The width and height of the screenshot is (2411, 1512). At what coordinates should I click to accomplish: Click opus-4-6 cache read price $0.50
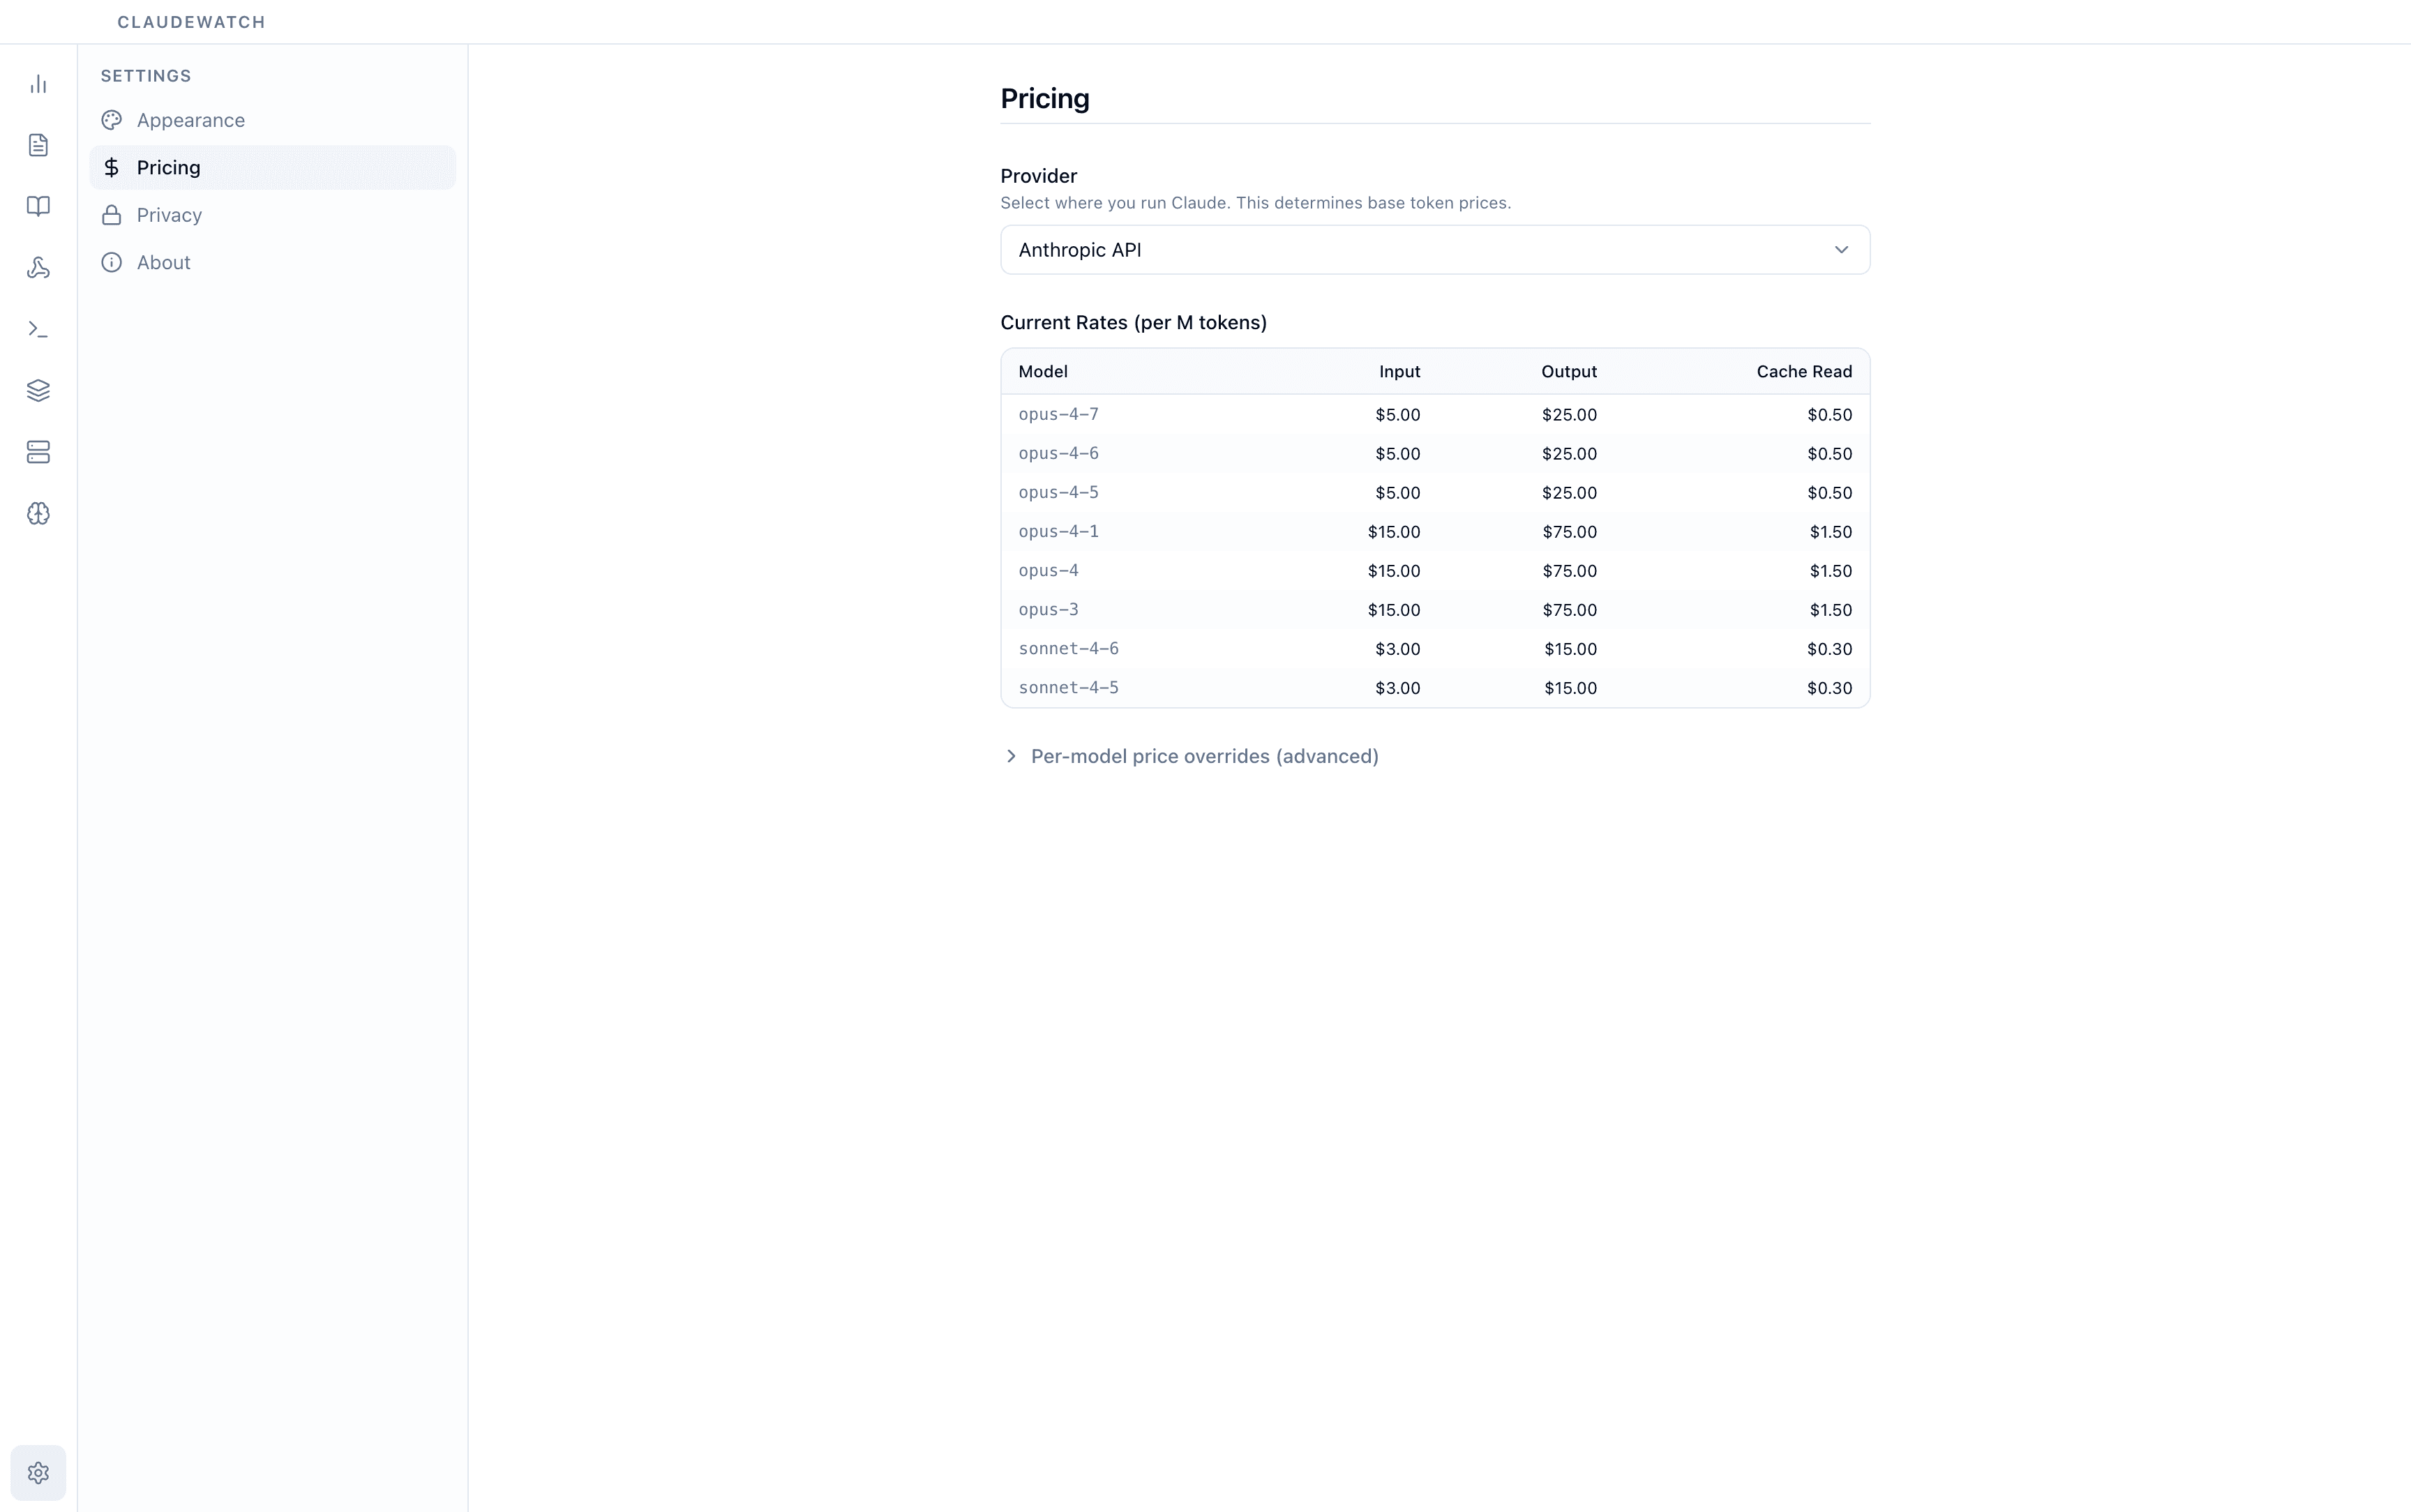point(1830,454)
